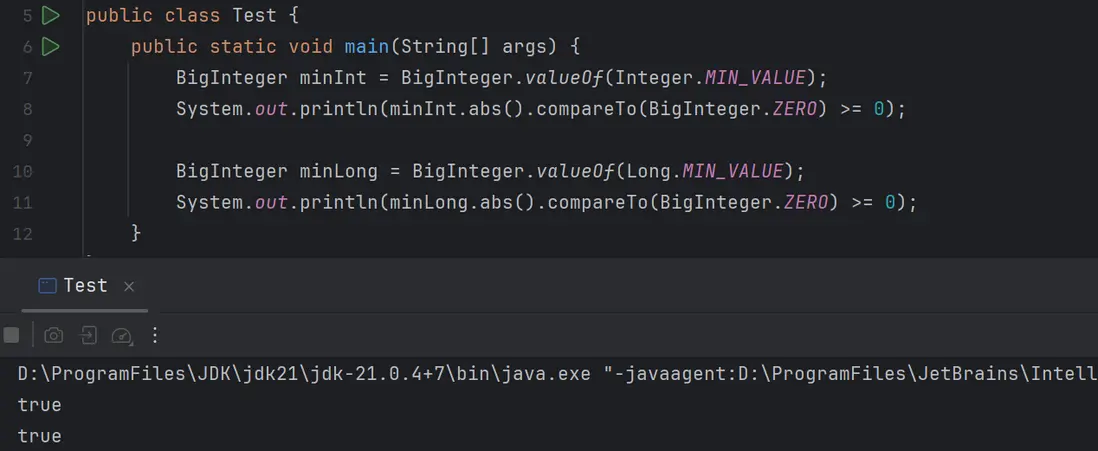Select the Test run tab

click(85, 286)
